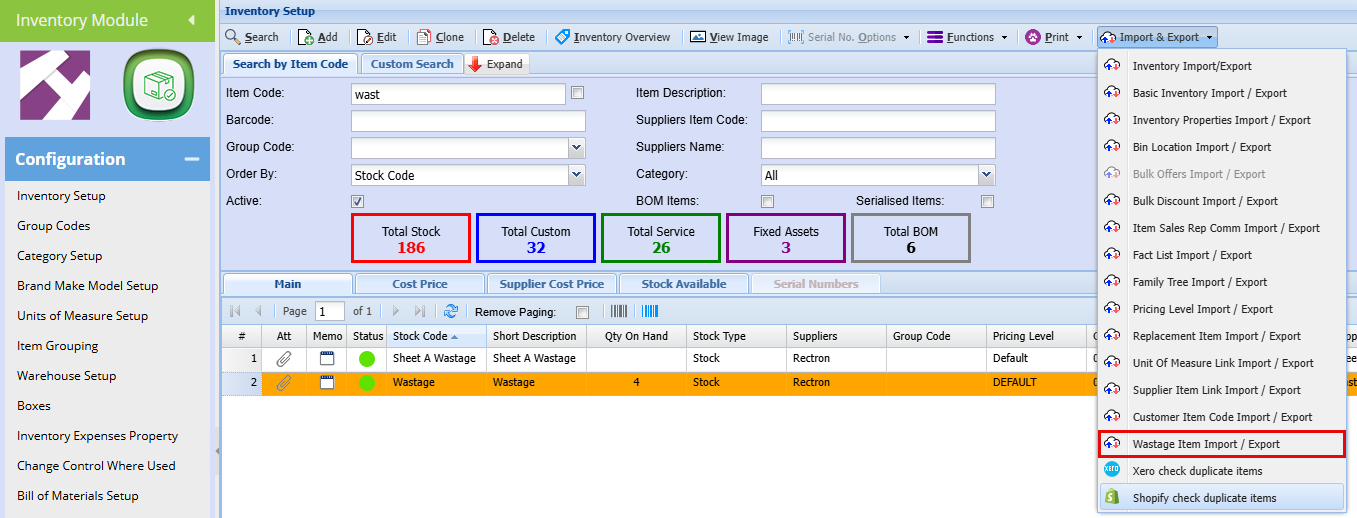Select Wastage Item Import / Export

point(1221,444)
